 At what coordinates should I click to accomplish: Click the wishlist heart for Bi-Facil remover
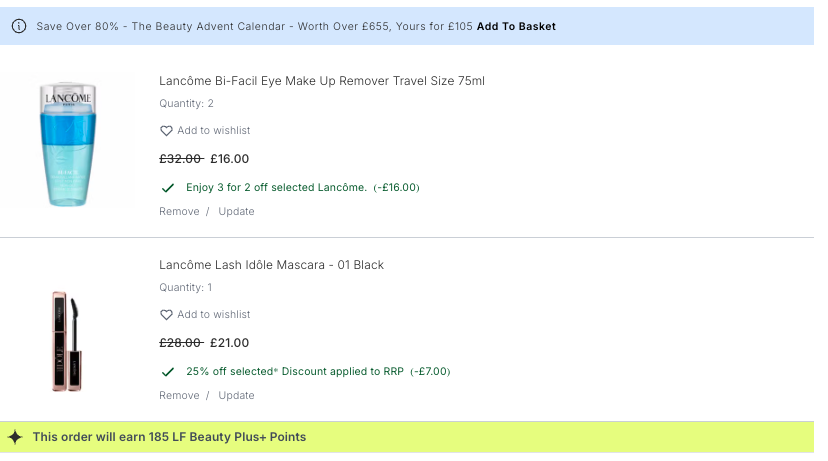(166, 131)
